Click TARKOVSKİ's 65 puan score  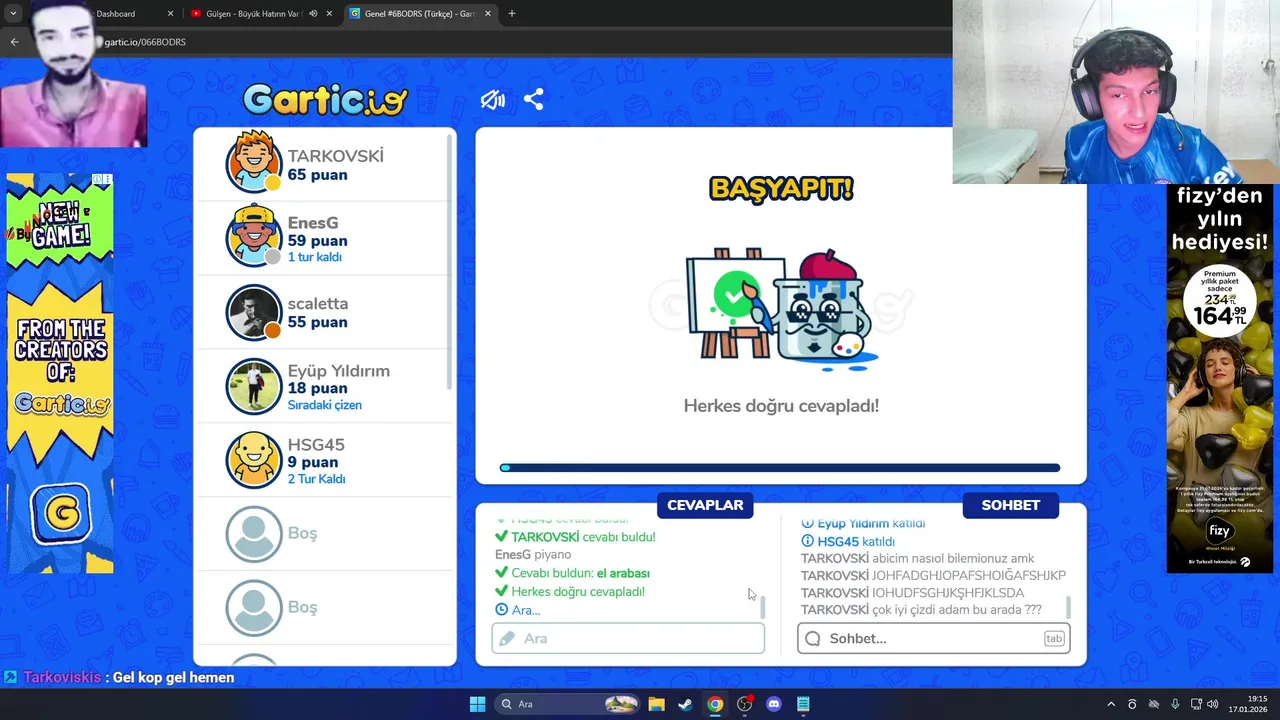pos(318,175)
